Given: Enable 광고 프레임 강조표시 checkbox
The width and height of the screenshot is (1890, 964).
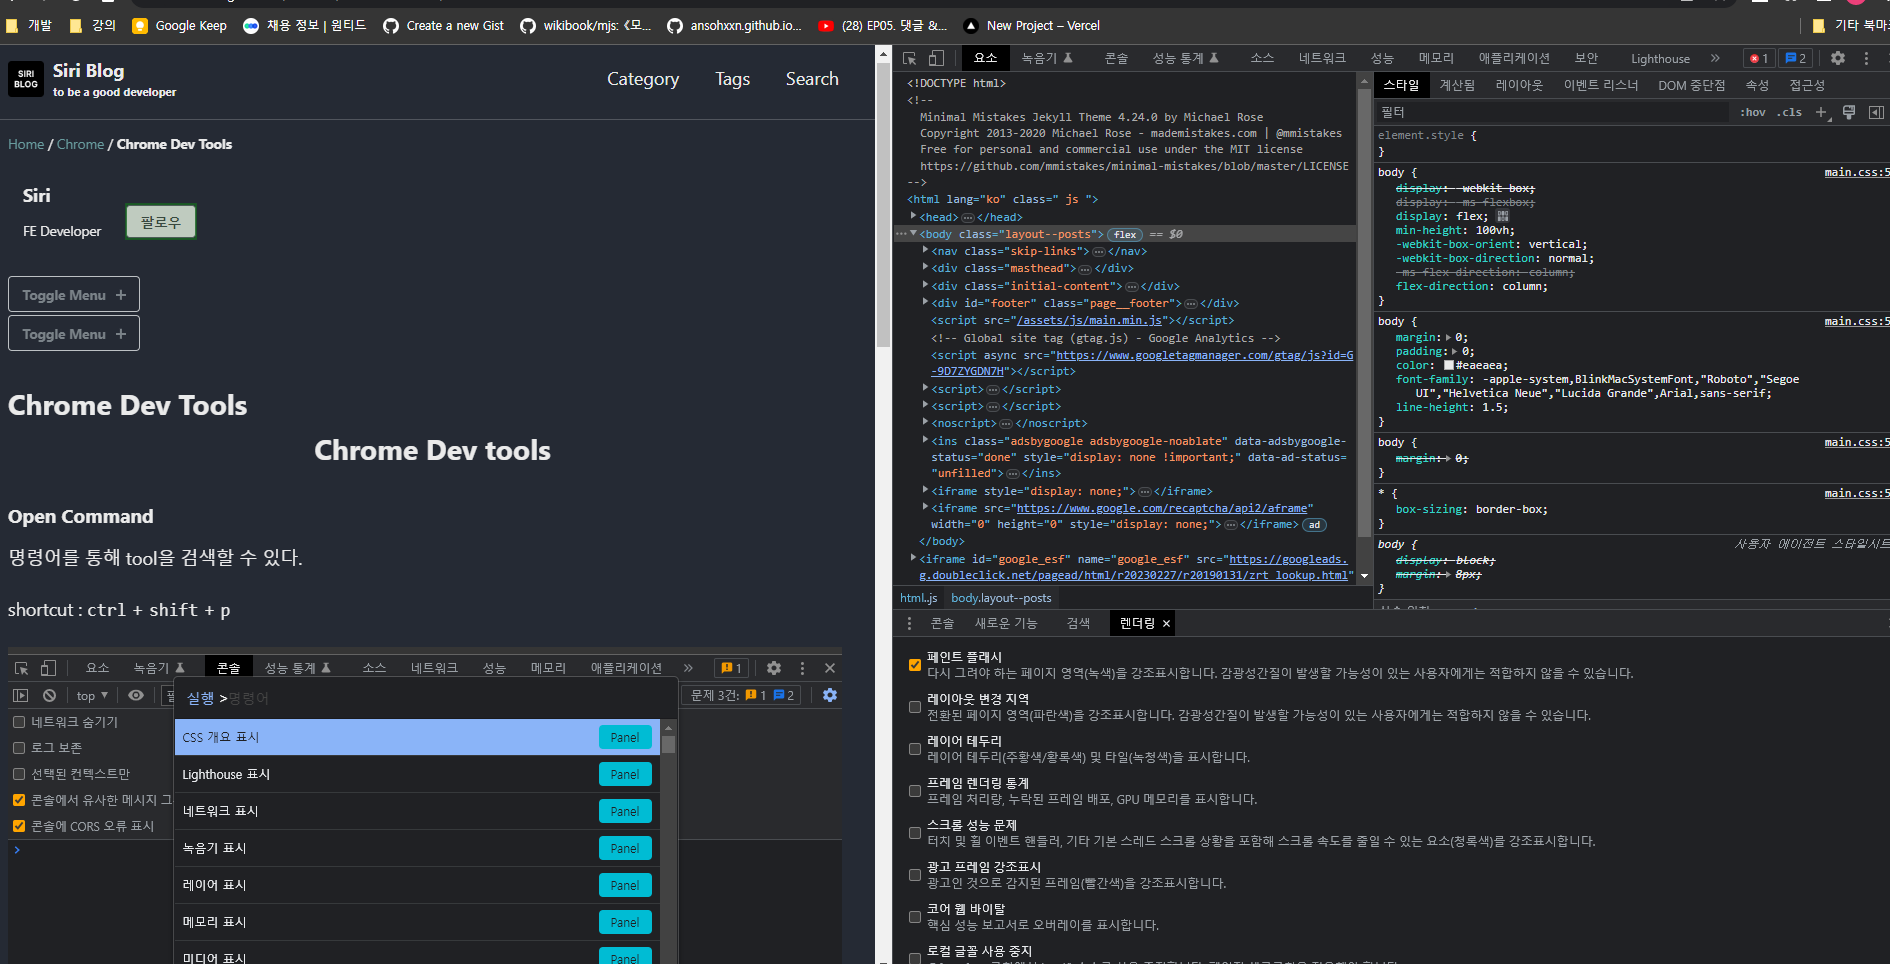Looking at the screenshot, I should point(915,874).
